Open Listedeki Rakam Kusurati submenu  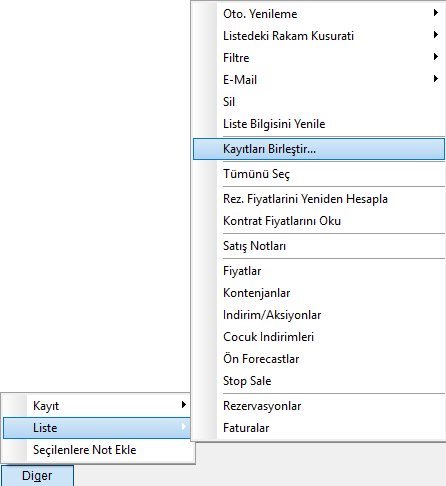click(x=319, y=36)
